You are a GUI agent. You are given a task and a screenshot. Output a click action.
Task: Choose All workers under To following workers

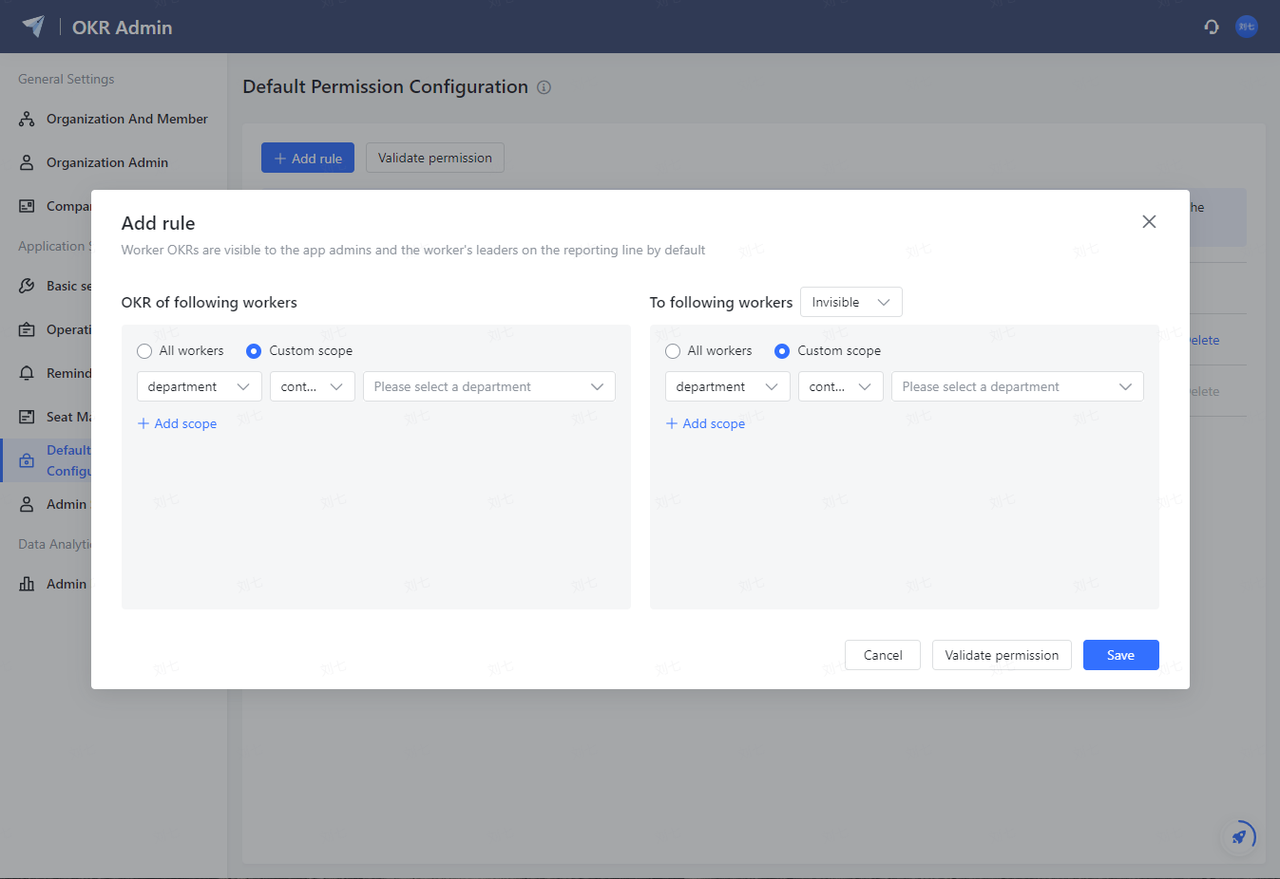[x=673, y=350]
